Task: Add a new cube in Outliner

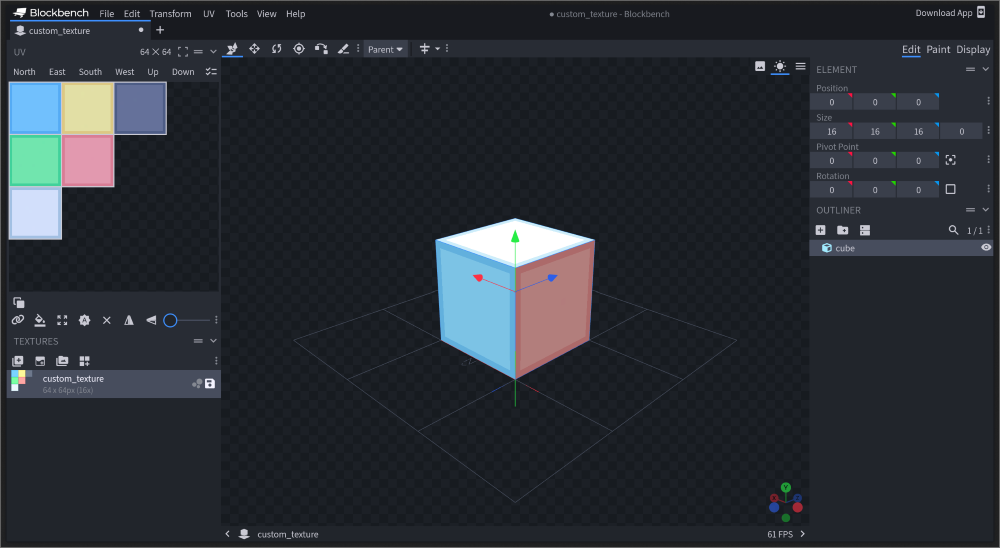Action: point(820,230)
